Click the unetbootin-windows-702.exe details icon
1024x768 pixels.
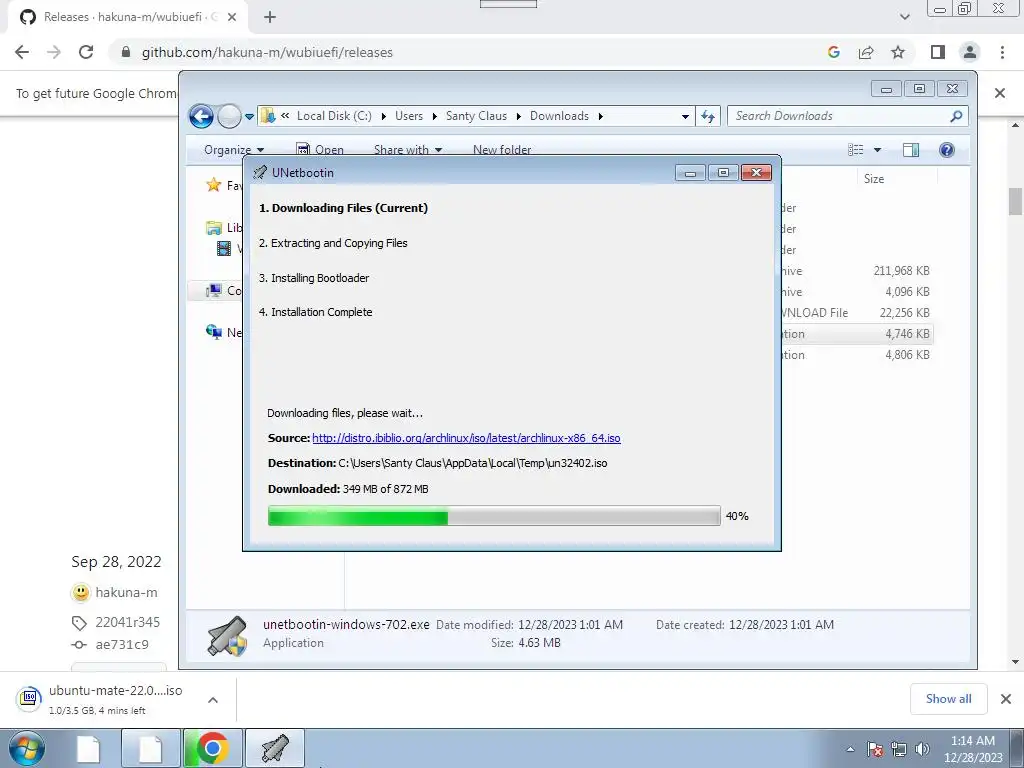tap(227, 636)
